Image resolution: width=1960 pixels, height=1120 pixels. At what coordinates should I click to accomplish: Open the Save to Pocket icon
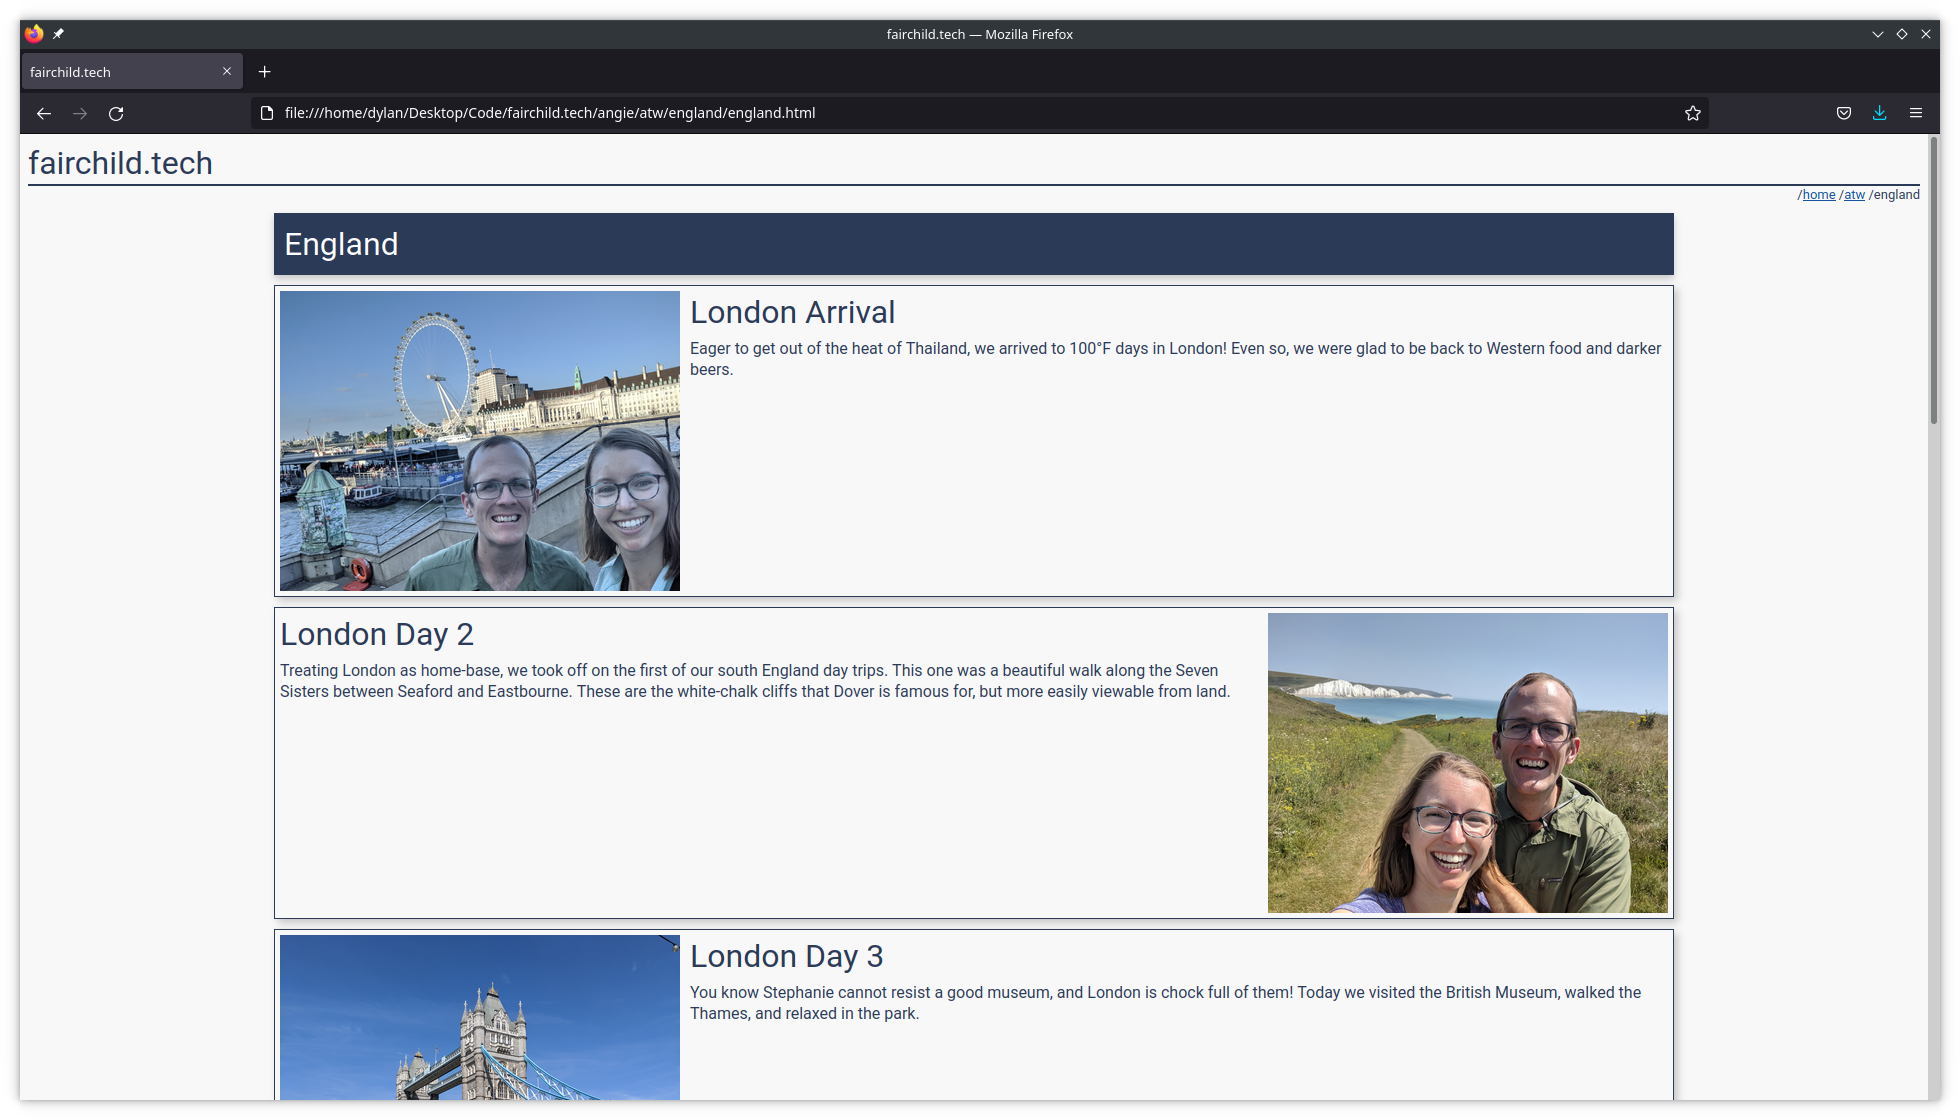tap(1844, 113)
